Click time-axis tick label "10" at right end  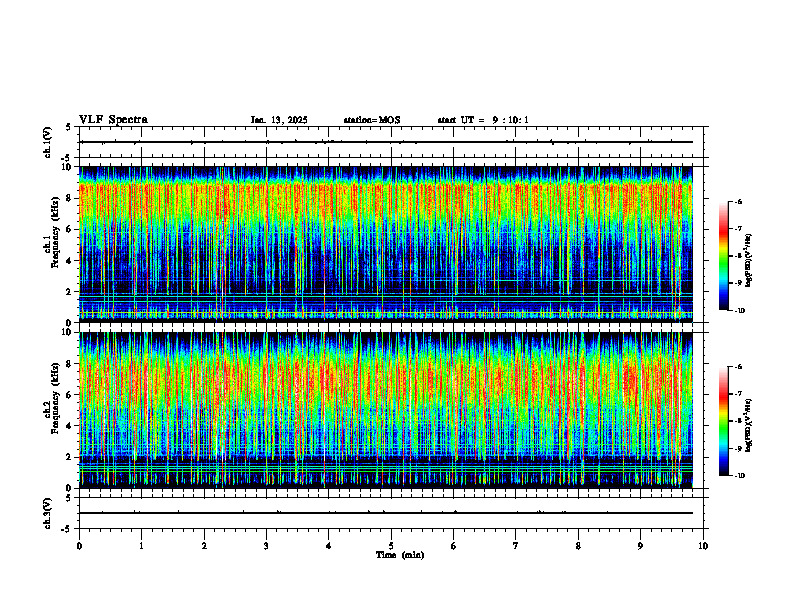(703, 546)
